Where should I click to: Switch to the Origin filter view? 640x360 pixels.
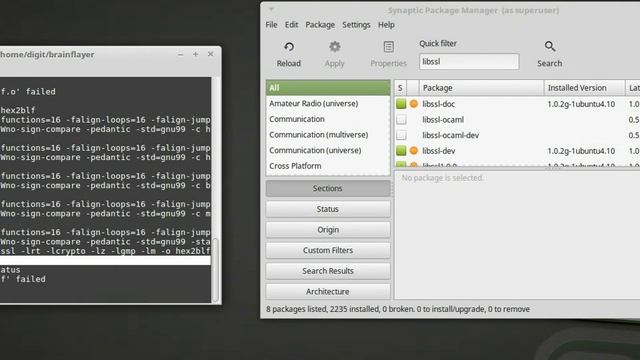(x=328, y=230)
